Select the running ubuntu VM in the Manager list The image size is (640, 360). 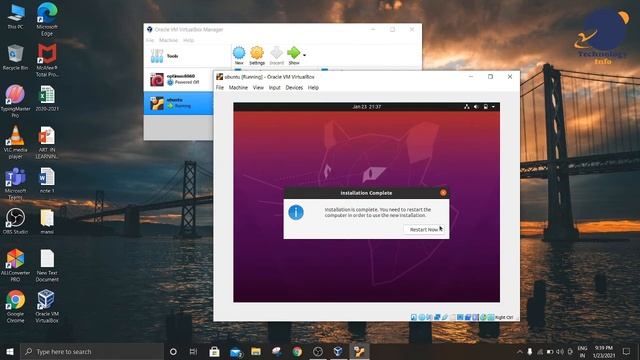tap(178, 103)
